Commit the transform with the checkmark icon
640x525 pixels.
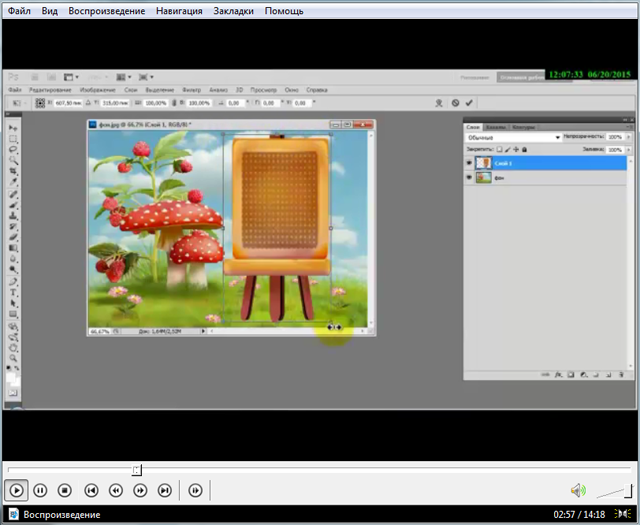pyautogui.click(x=470, y=103)
